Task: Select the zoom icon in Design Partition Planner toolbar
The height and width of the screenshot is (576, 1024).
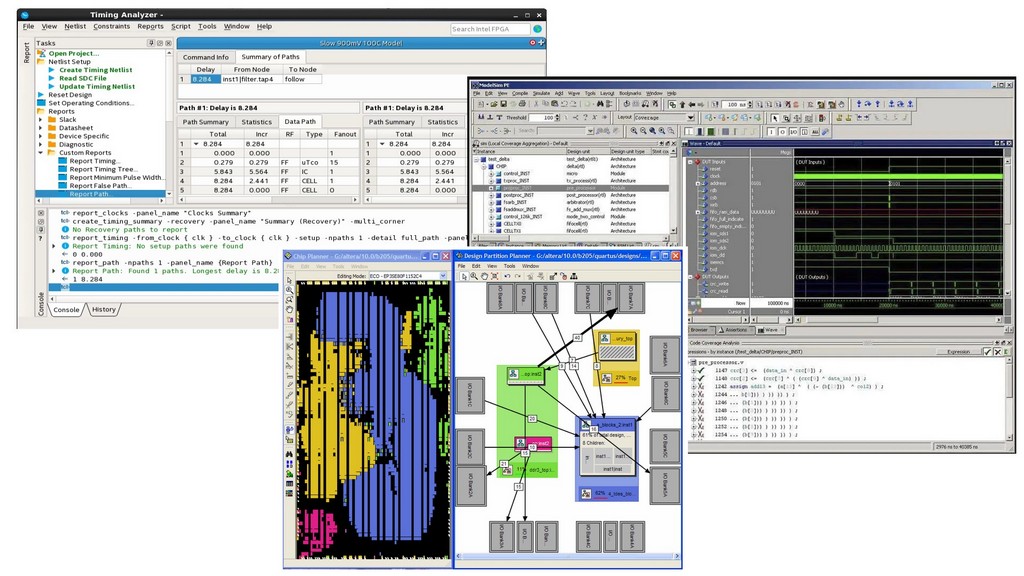Action: pos(474,276)
